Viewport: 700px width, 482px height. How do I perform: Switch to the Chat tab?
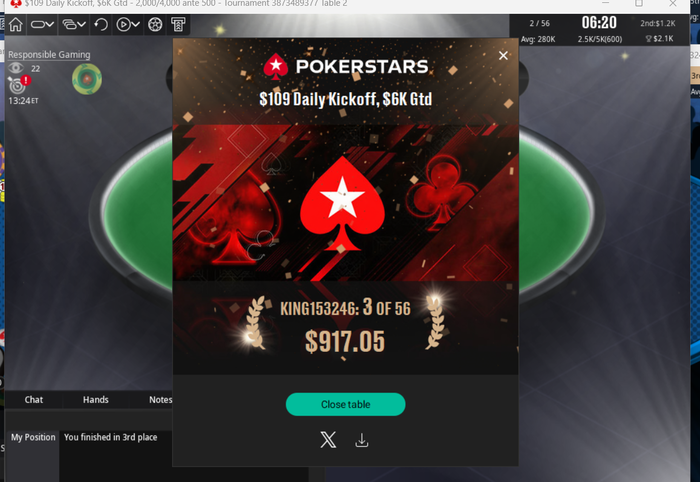[x=34, y=400]
